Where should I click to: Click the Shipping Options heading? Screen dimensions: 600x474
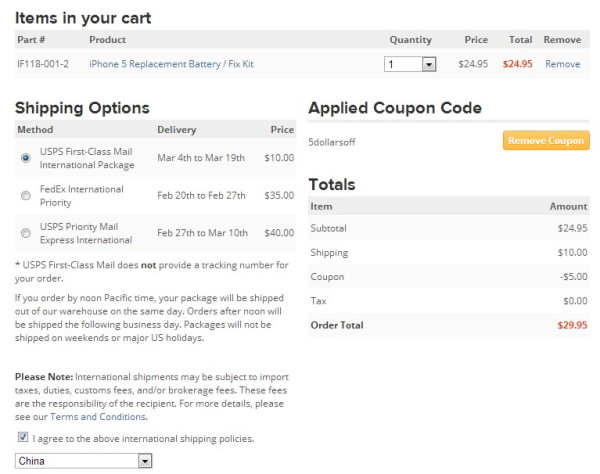82,108
